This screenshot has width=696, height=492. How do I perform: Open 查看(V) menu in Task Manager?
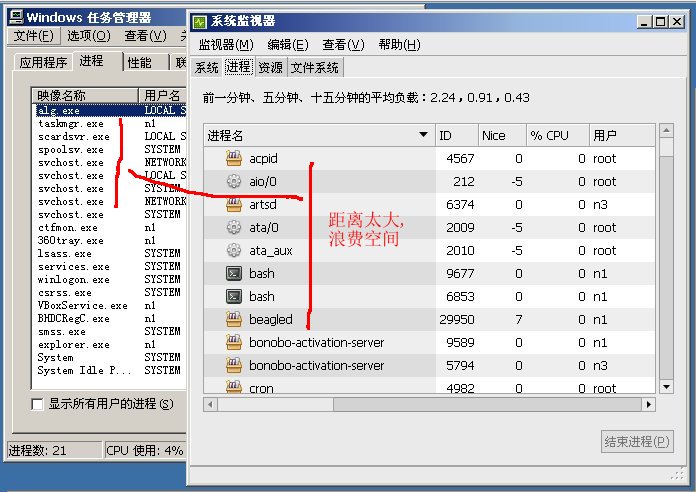coord(146,36)
